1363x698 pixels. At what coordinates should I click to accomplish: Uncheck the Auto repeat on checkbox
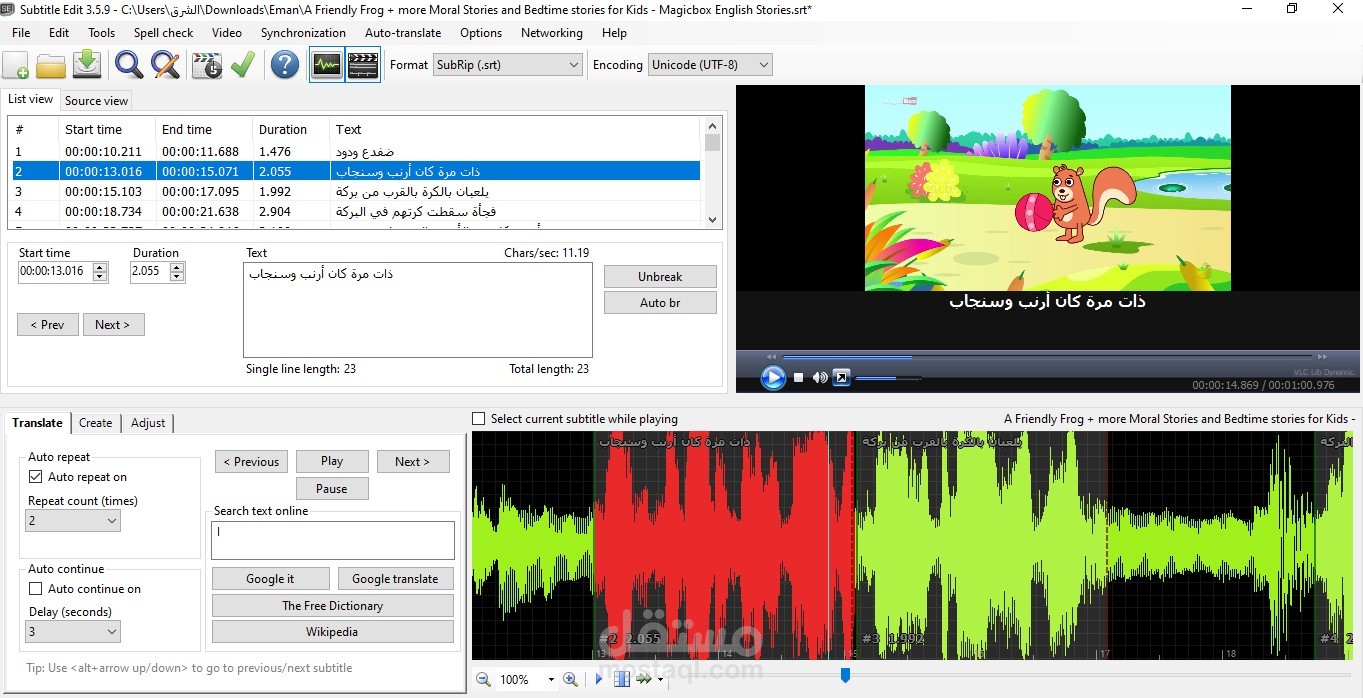pos(36,477)
